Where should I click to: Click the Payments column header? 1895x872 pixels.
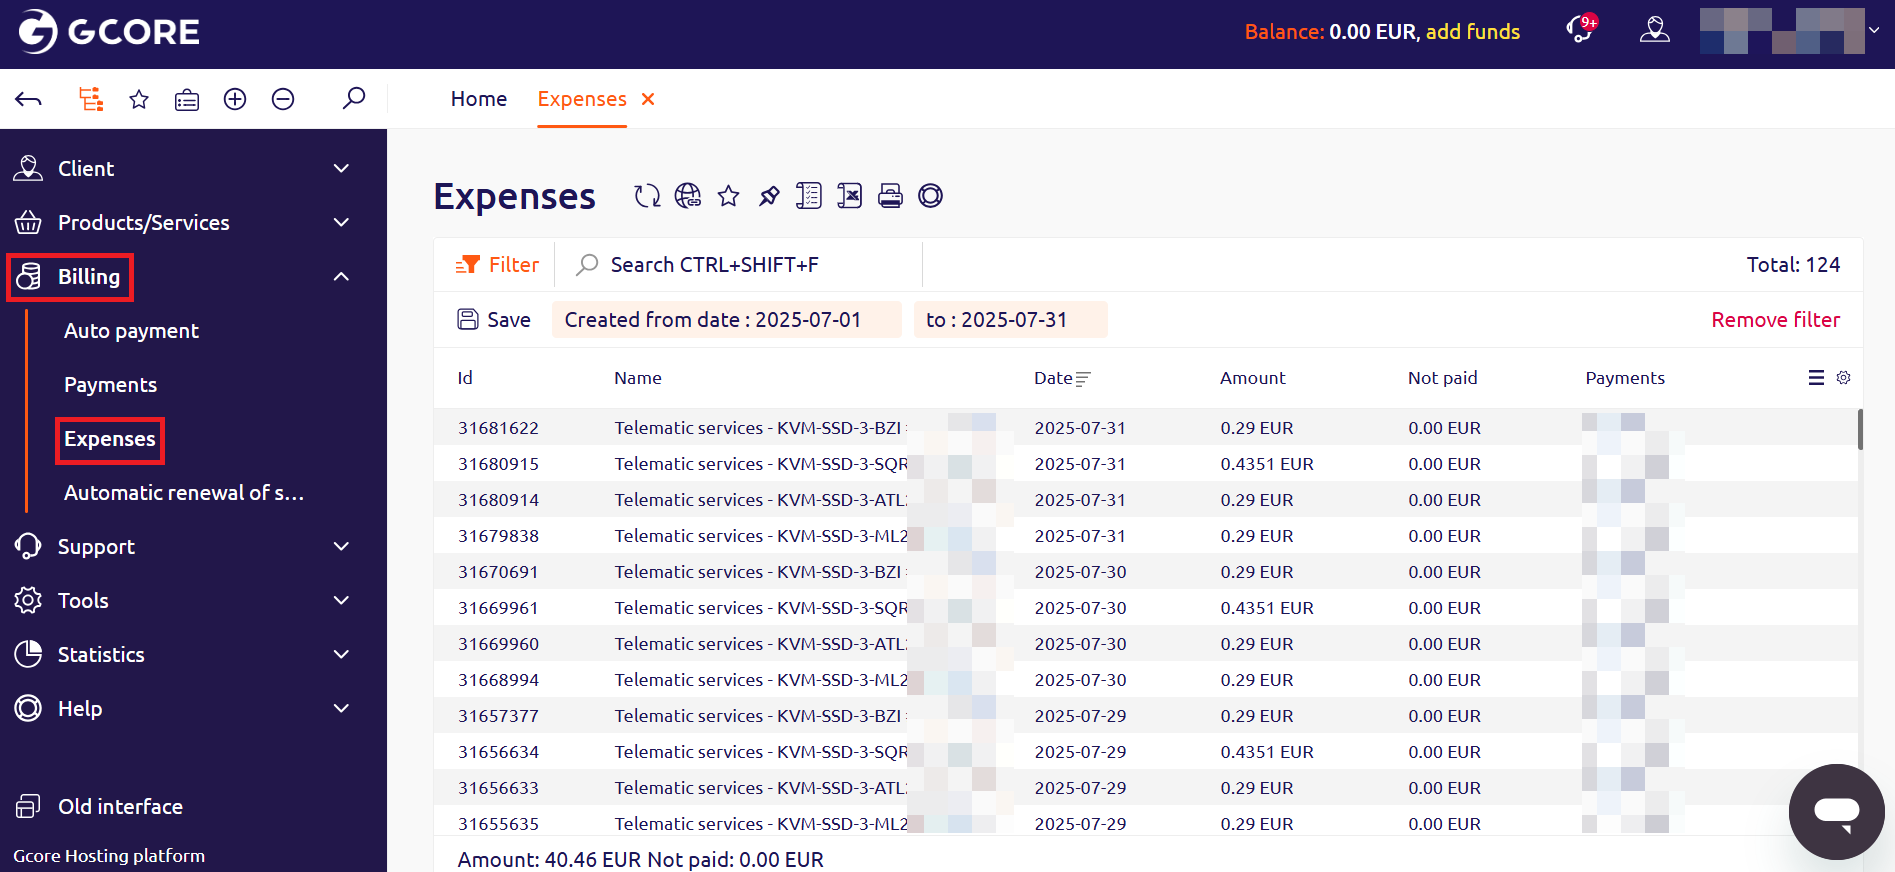[x=1625, y=378]
